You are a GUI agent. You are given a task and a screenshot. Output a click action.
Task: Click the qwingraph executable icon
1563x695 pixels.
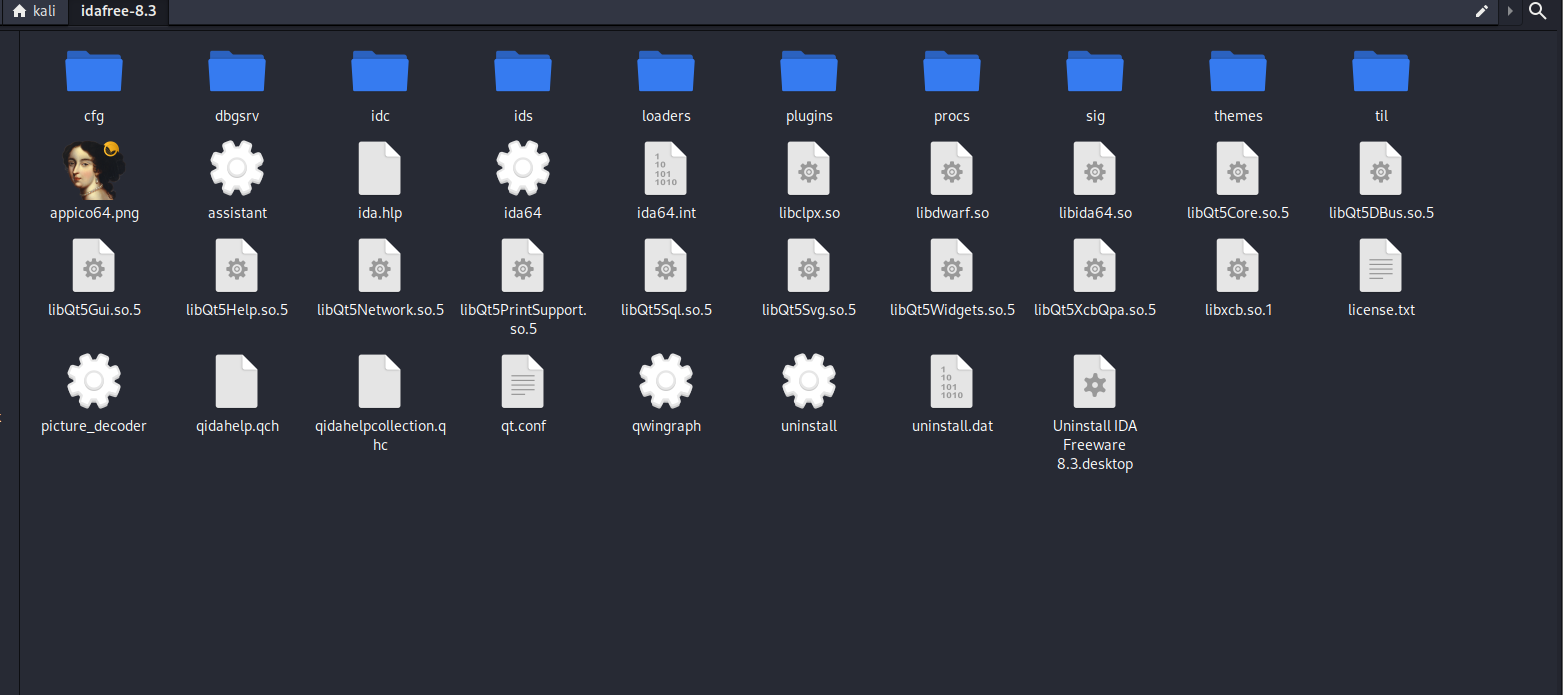tap(666, 382)
